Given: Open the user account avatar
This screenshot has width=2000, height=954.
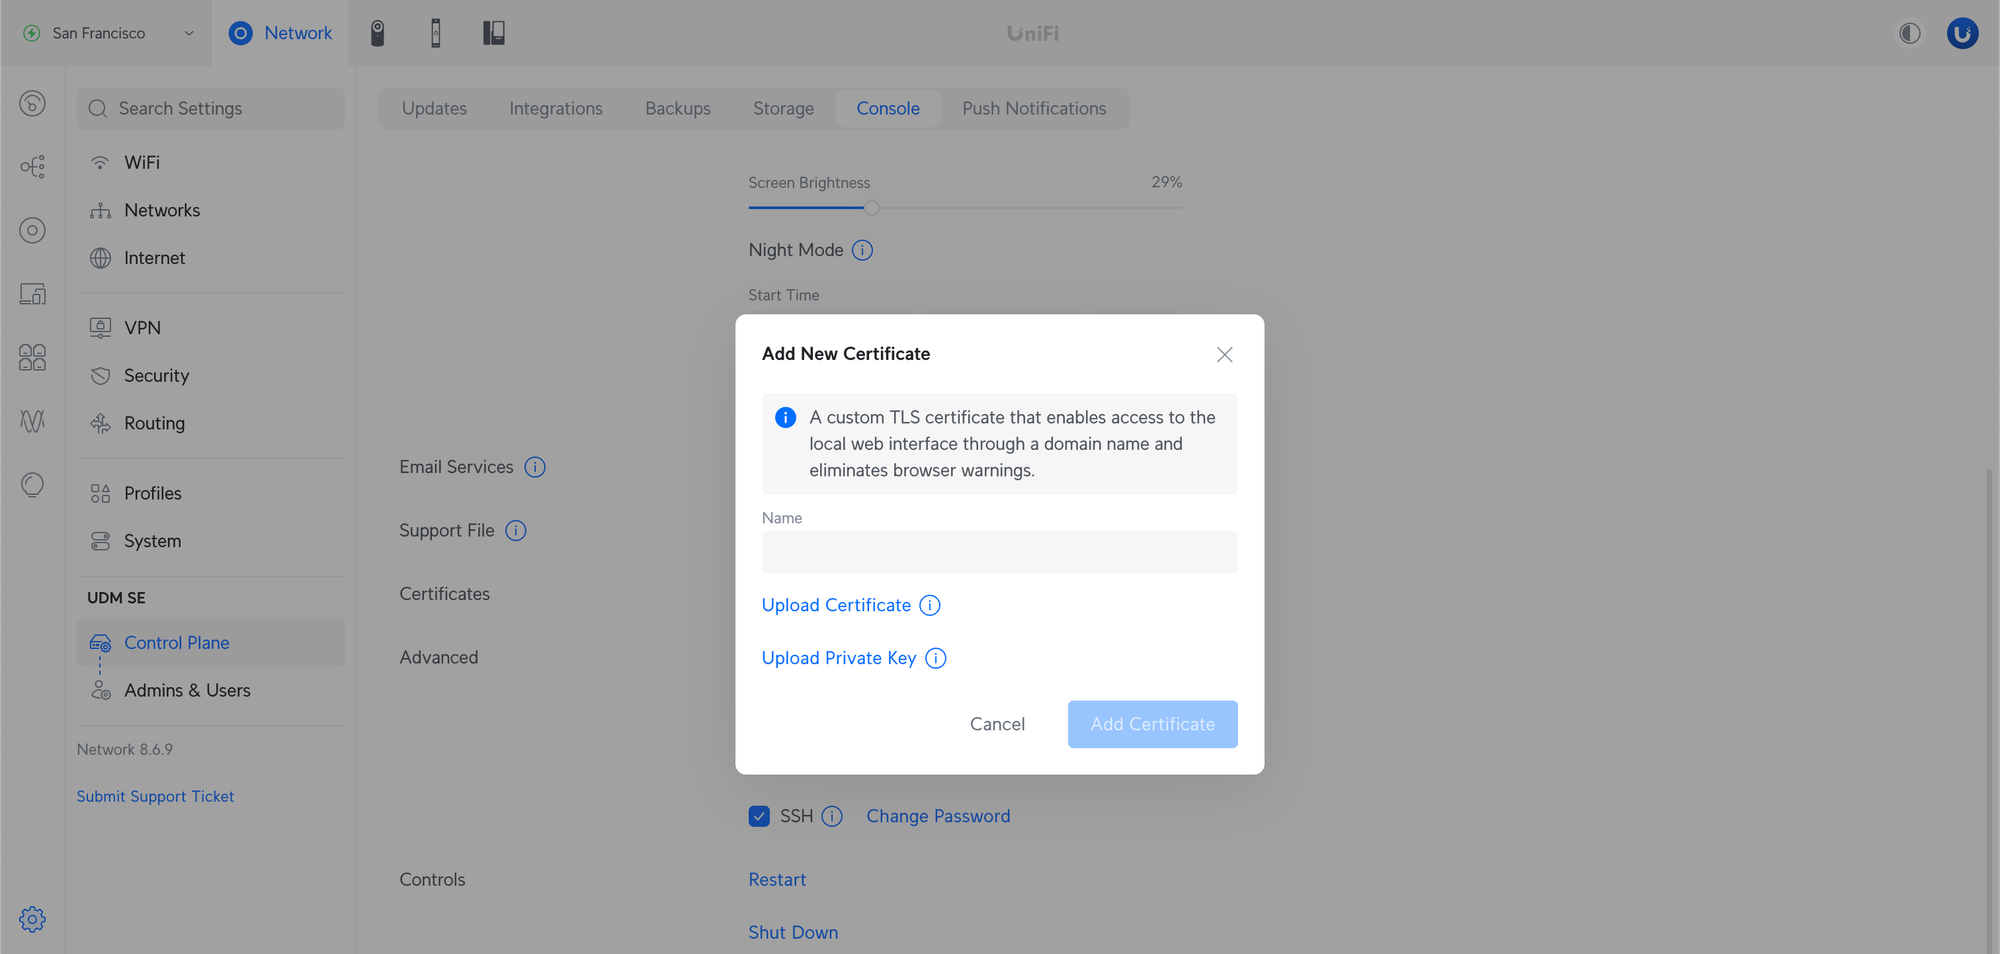Looking at the screenshot, I should pyautogui.click(x=1962, y=33).
